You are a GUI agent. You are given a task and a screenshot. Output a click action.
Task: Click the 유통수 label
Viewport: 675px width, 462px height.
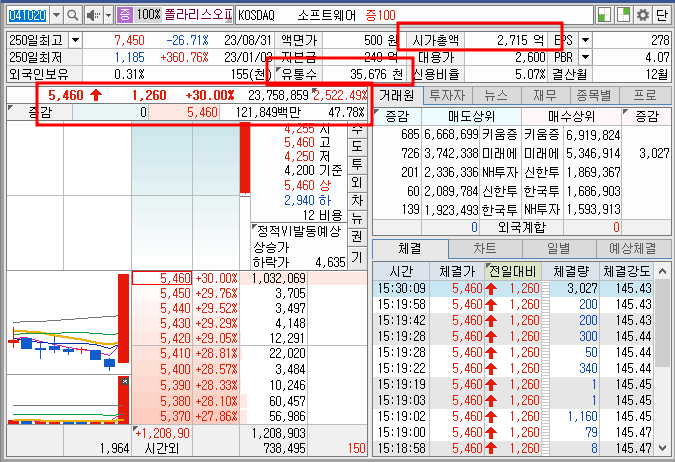pyautogui.click(x=300, y=74)
